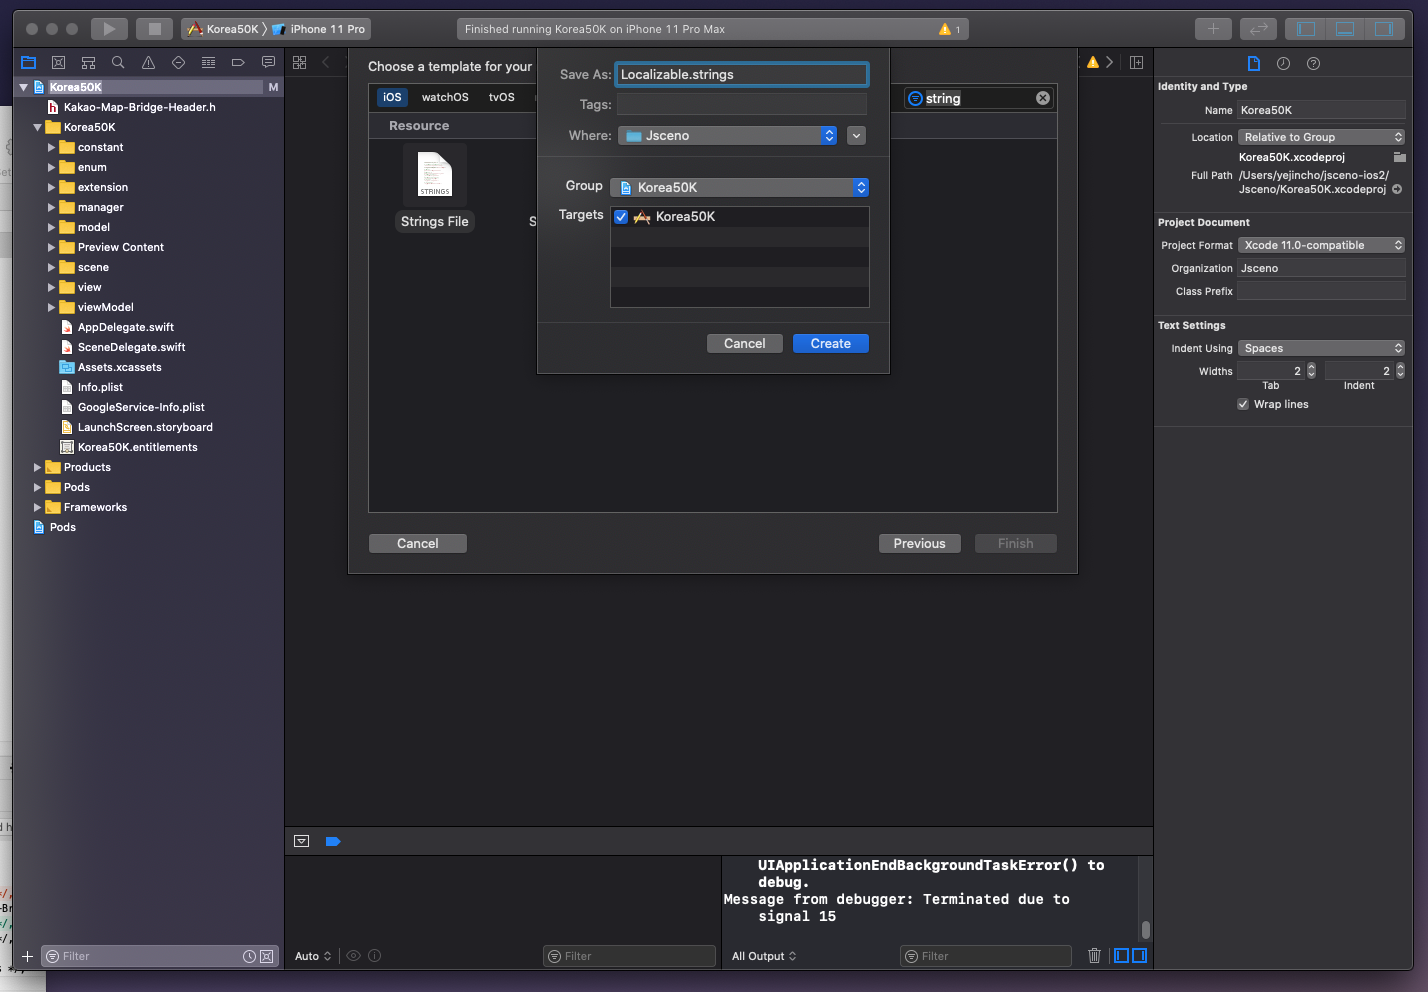Clear the string template filter

coord(1043,98)
